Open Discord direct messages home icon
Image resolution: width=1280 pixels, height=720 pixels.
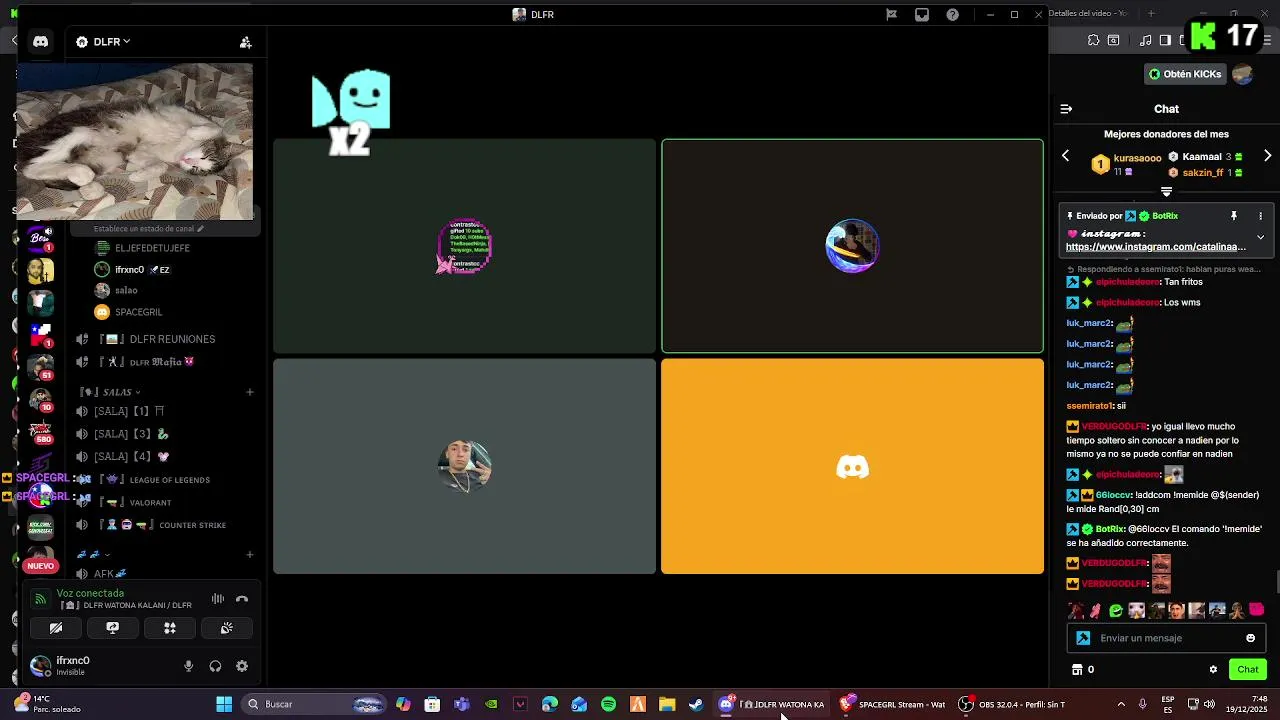coord(40,42)
